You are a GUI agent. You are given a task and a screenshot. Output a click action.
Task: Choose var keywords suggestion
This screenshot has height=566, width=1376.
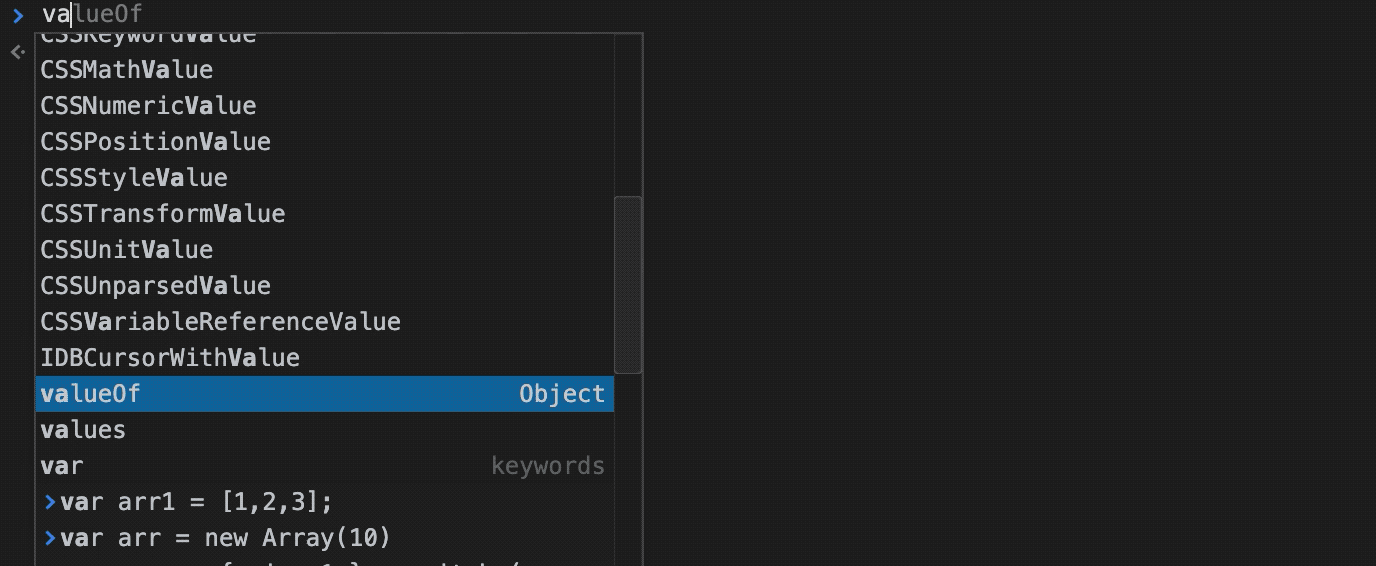coord(325,466)
